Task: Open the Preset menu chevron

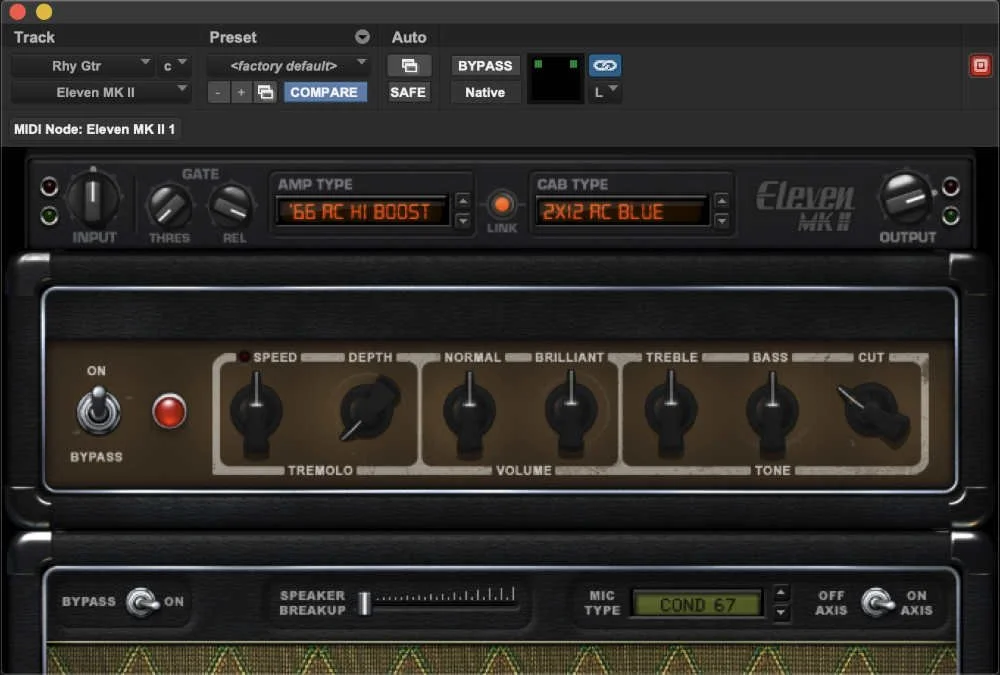Action: 362,37
